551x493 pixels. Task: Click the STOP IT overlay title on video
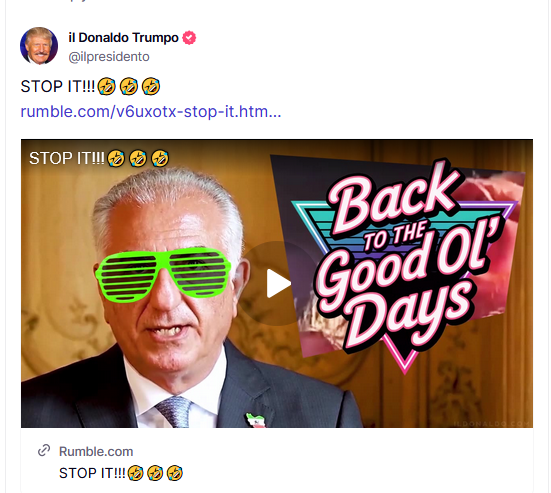point(99,158)
